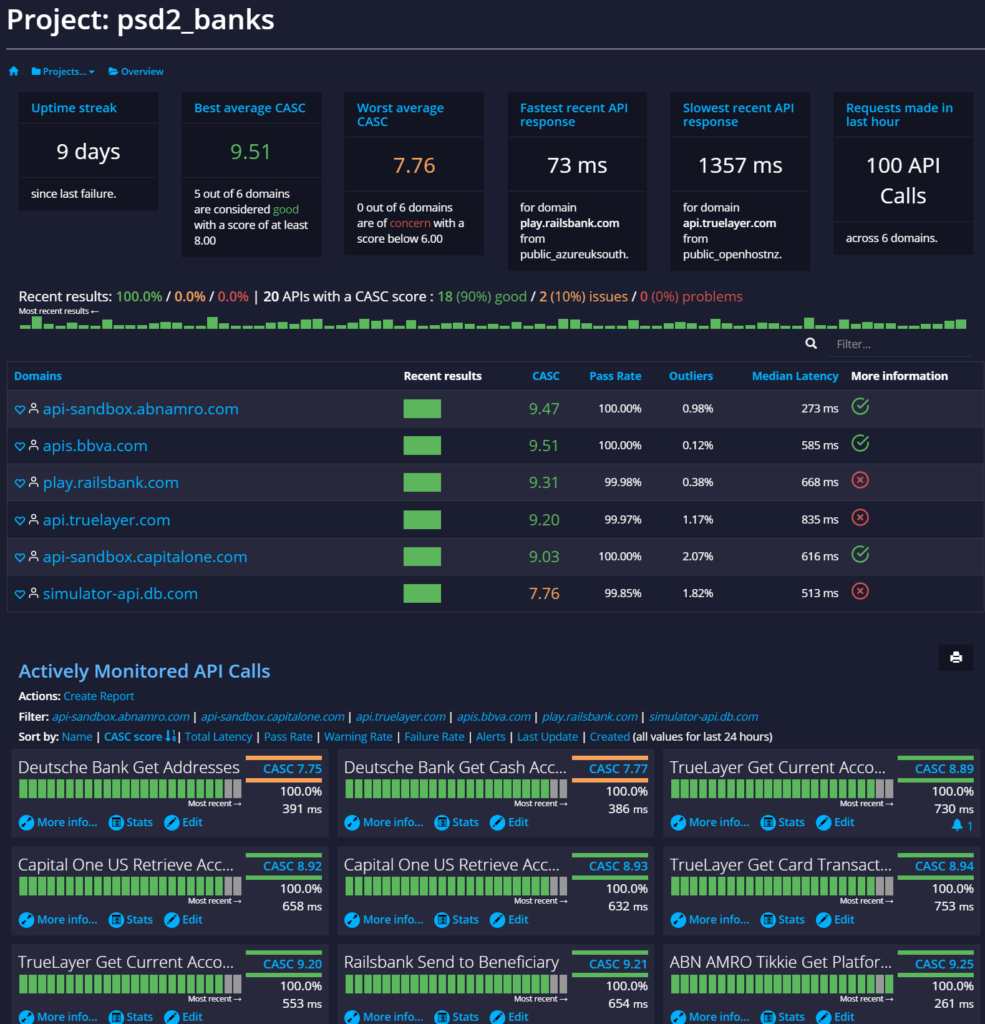This screenshot has height=1024, width=985.
Task: Open More info for Deutsche Bank Get Addresses
Action: coord(58,823)
